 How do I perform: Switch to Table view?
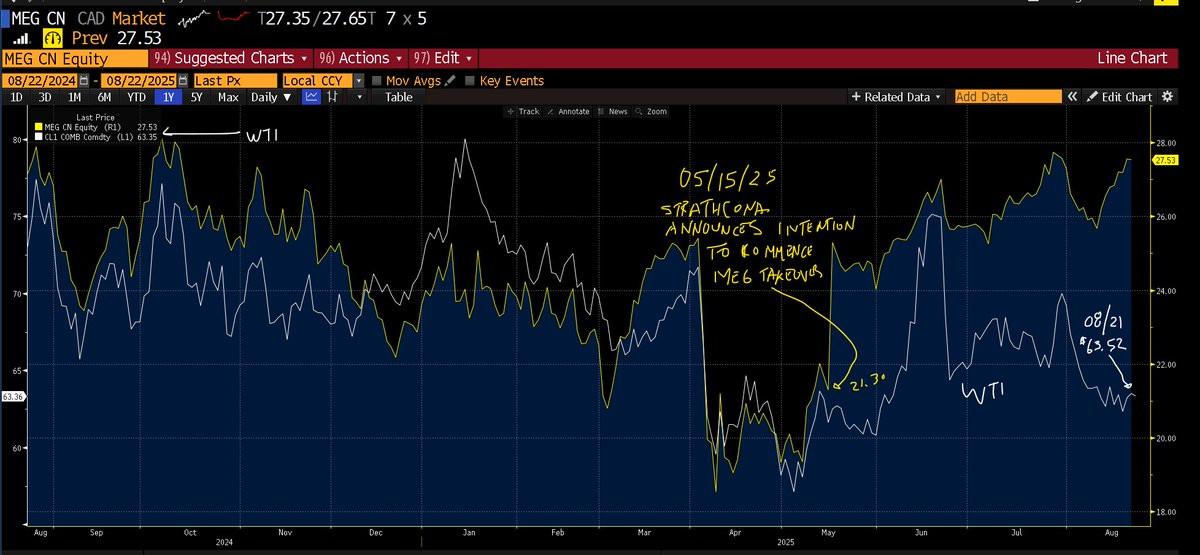[398, 97]
